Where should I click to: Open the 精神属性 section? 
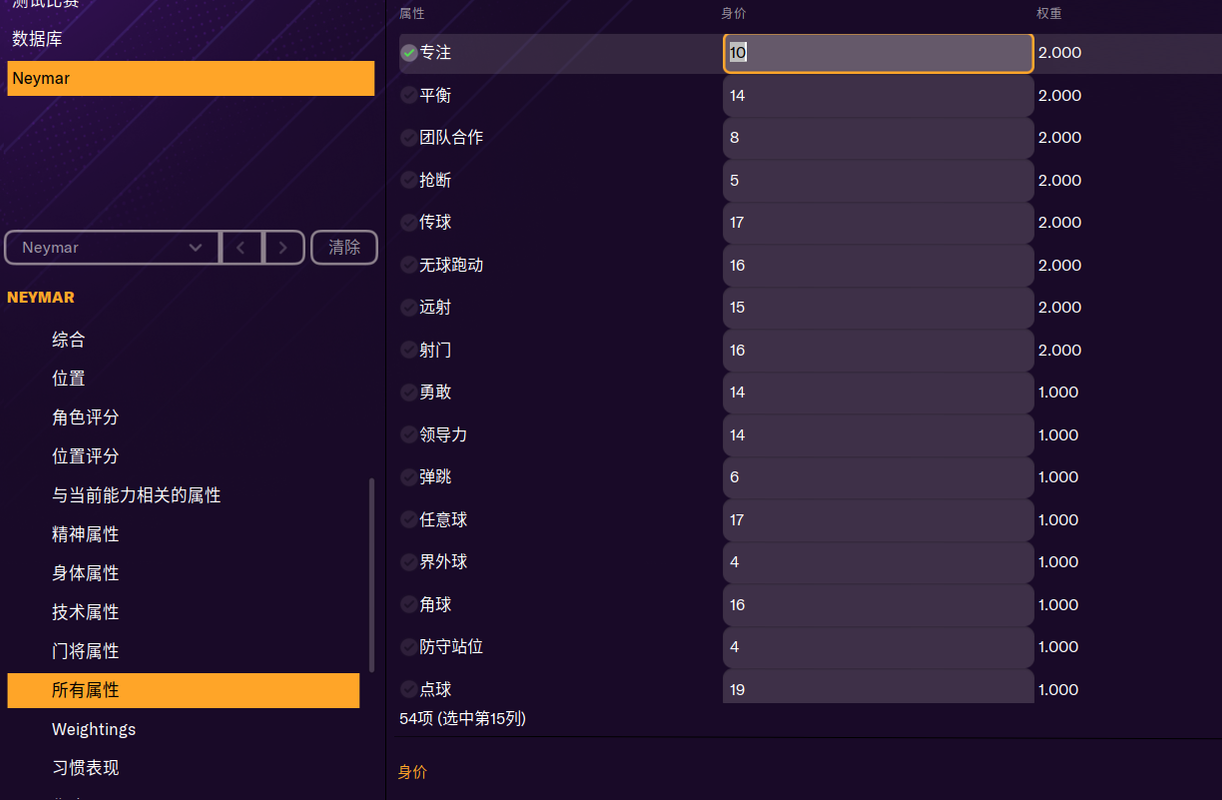pyautogui.click(x=86, y=535)
